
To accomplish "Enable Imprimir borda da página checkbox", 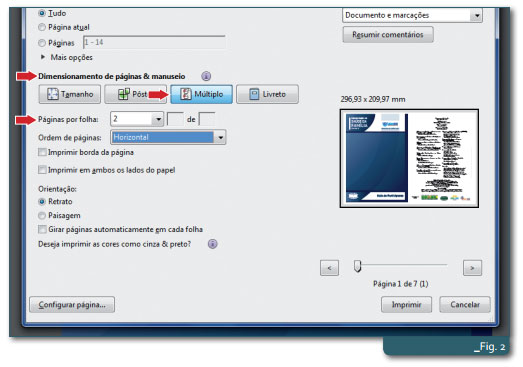I will coord(42,152).
